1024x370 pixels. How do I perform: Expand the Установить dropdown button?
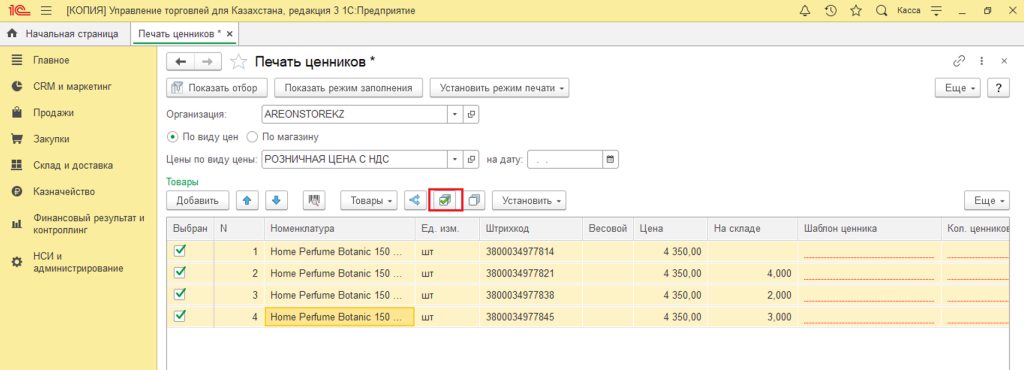(529, 201)
